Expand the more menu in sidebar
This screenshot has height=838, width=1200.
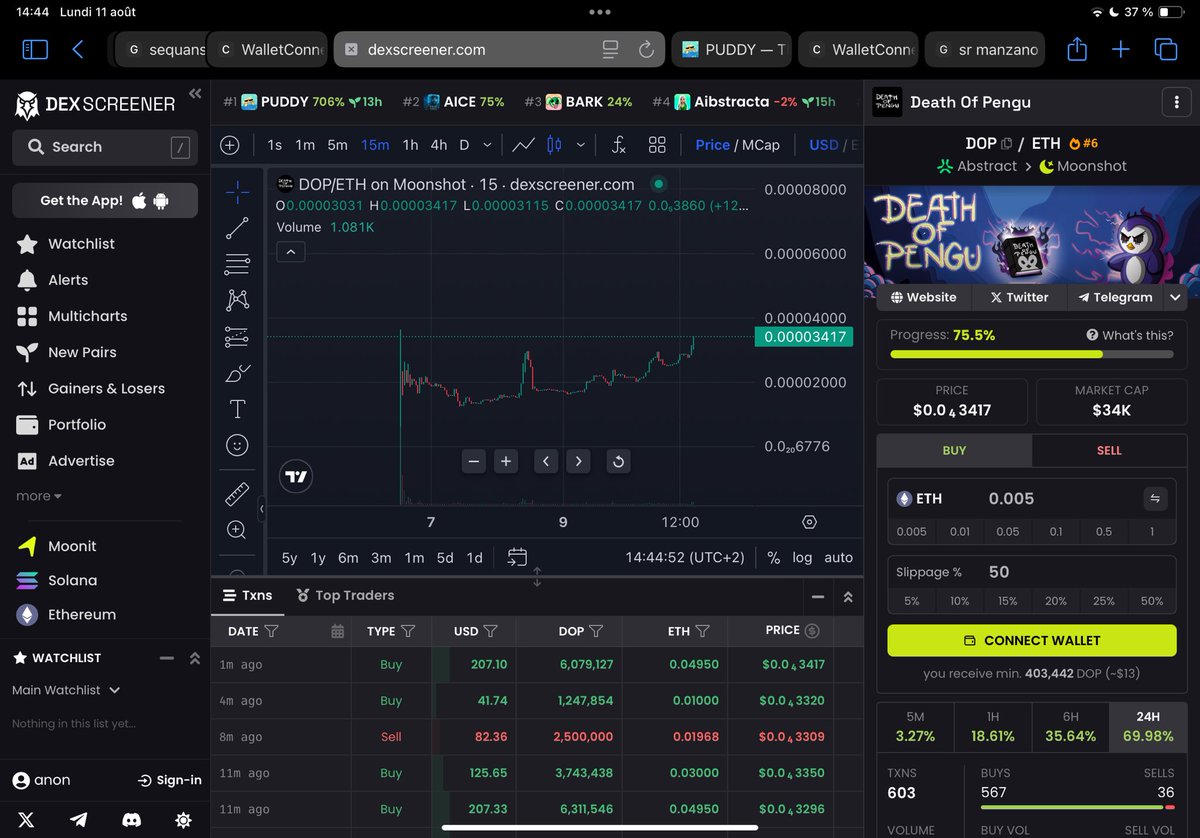[39, 496]
